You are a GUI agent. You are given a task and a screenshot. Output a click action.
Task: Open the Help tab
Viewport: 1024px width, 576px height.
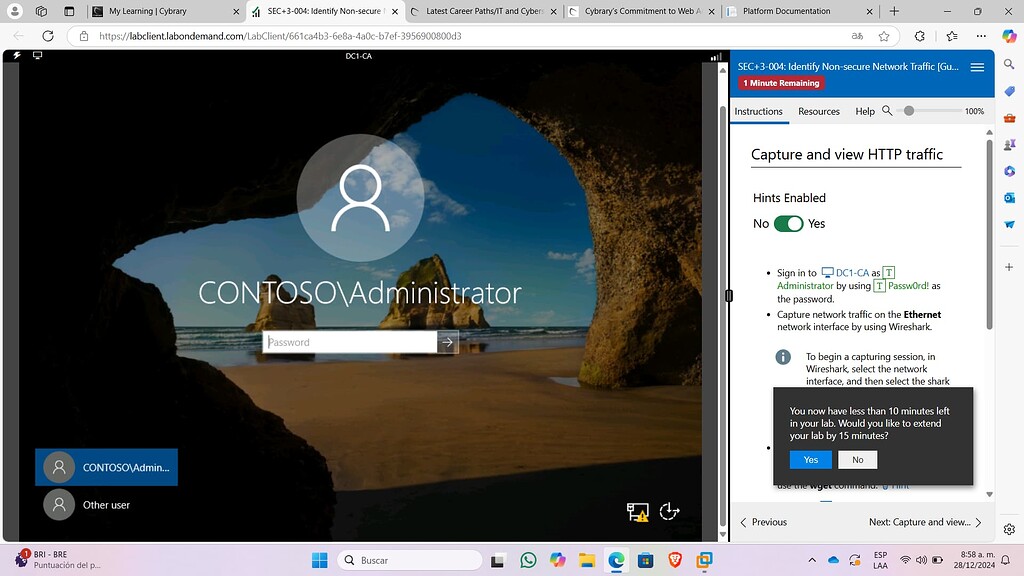click(865, 111)
